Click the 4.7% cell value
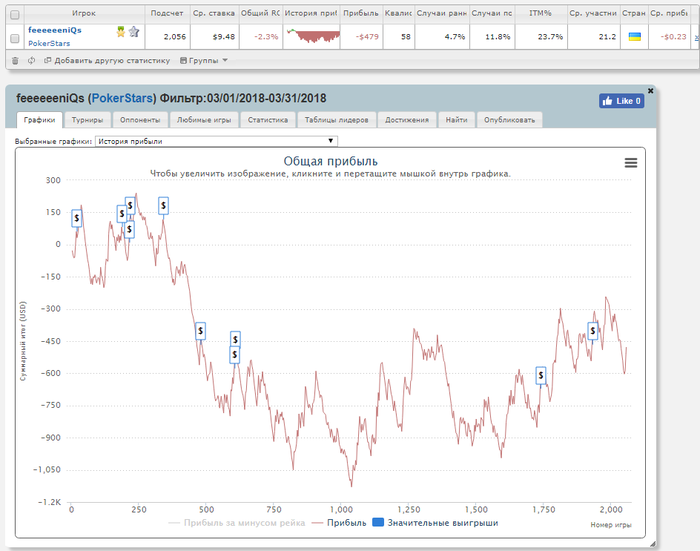This screenshot has height=551, width=700. click(454, 37)
